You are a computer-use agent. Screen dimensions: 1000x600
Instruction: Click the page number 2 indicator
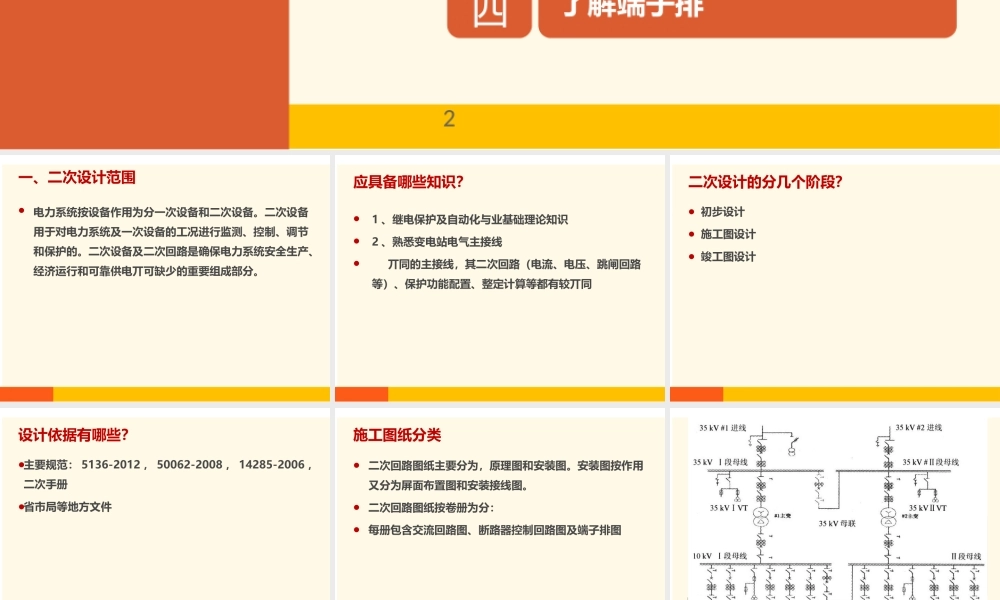[448, 119]
